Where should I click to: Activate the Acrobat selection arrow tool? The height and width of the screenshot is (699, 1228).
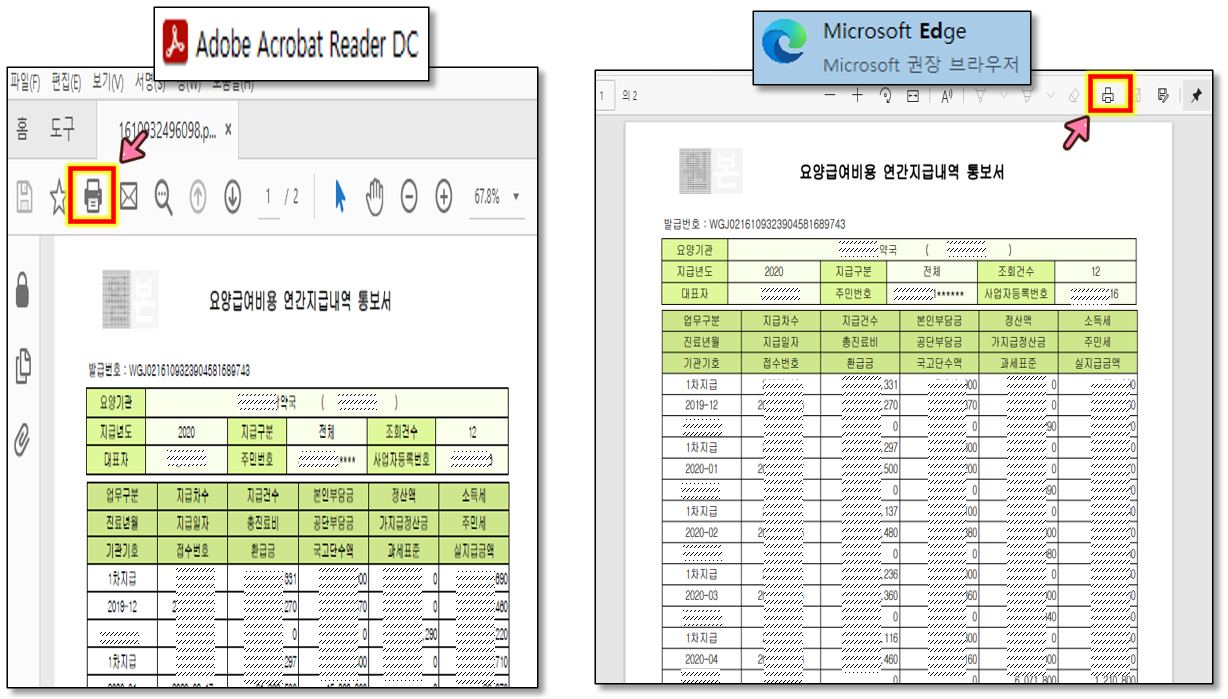[x=340, y=198]
